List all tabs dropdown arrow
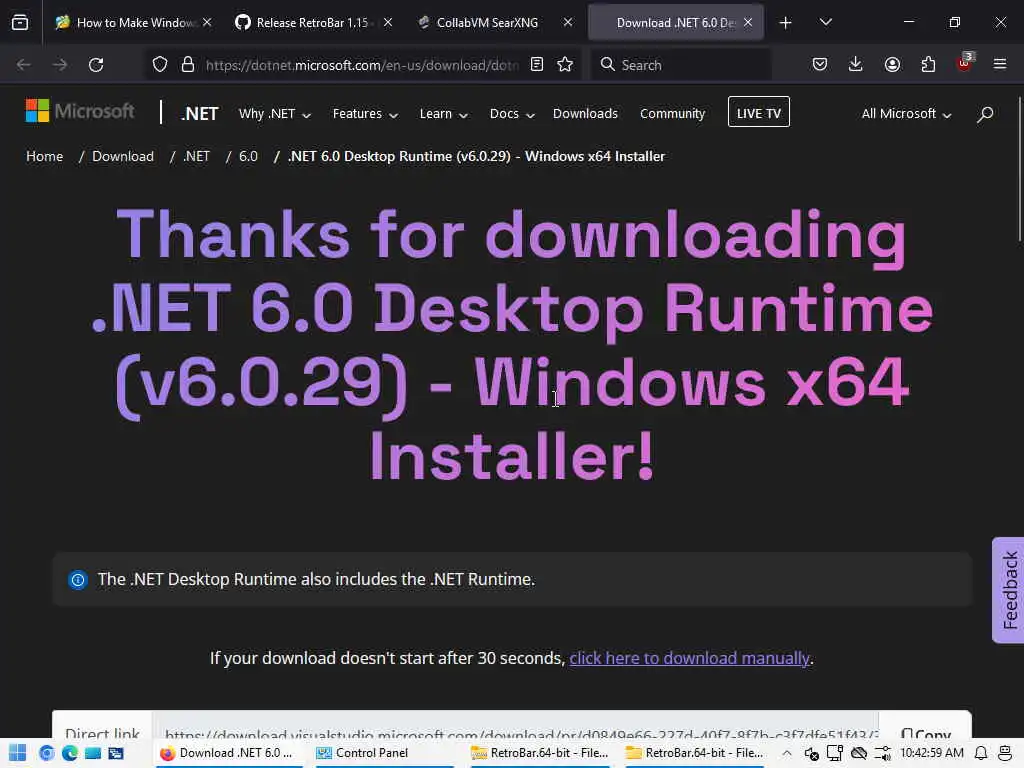The width and height of the screenshot is (1024, 768). pyautogui.click(x=825, y=23)
